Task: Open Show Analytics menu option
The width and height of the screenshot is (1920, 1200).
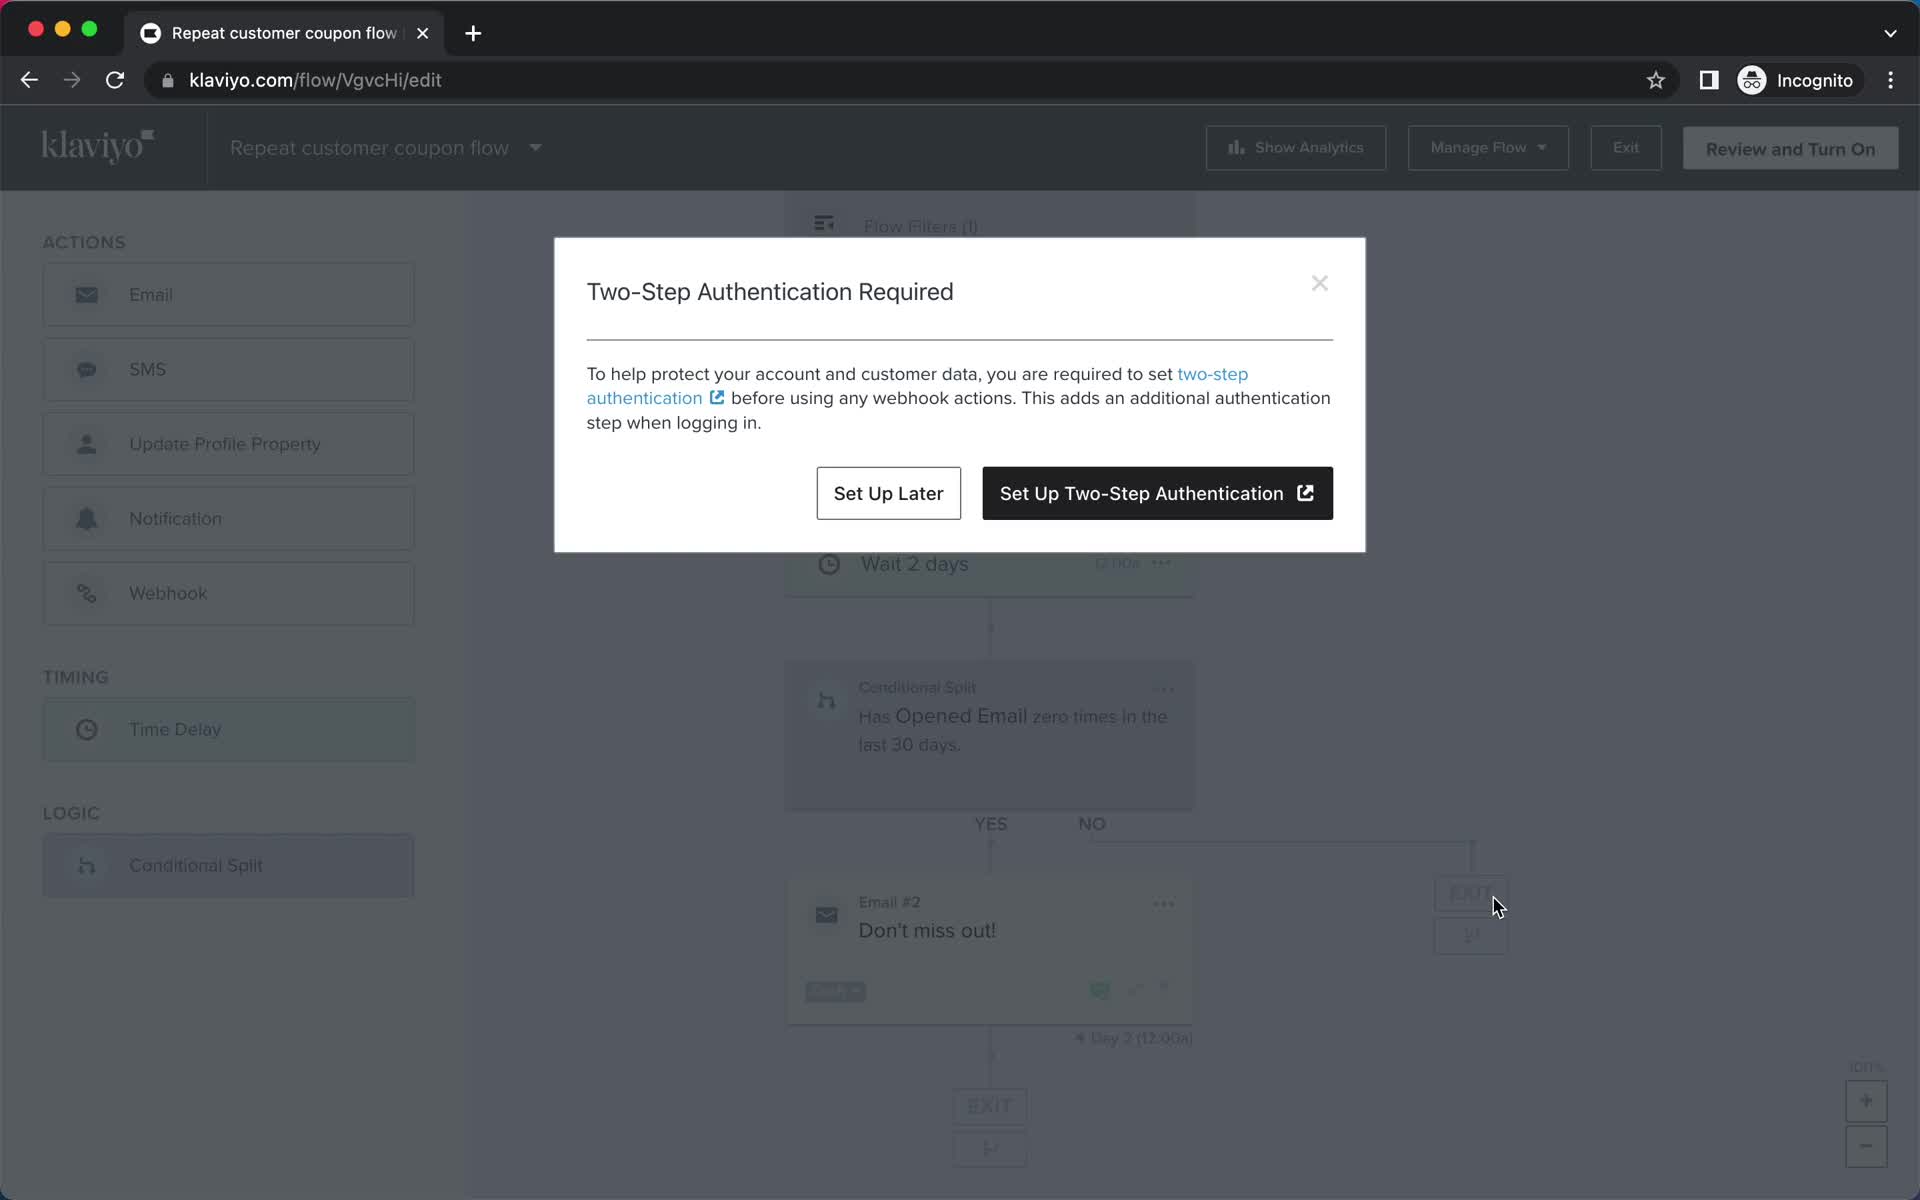Action: (1297, 147)
